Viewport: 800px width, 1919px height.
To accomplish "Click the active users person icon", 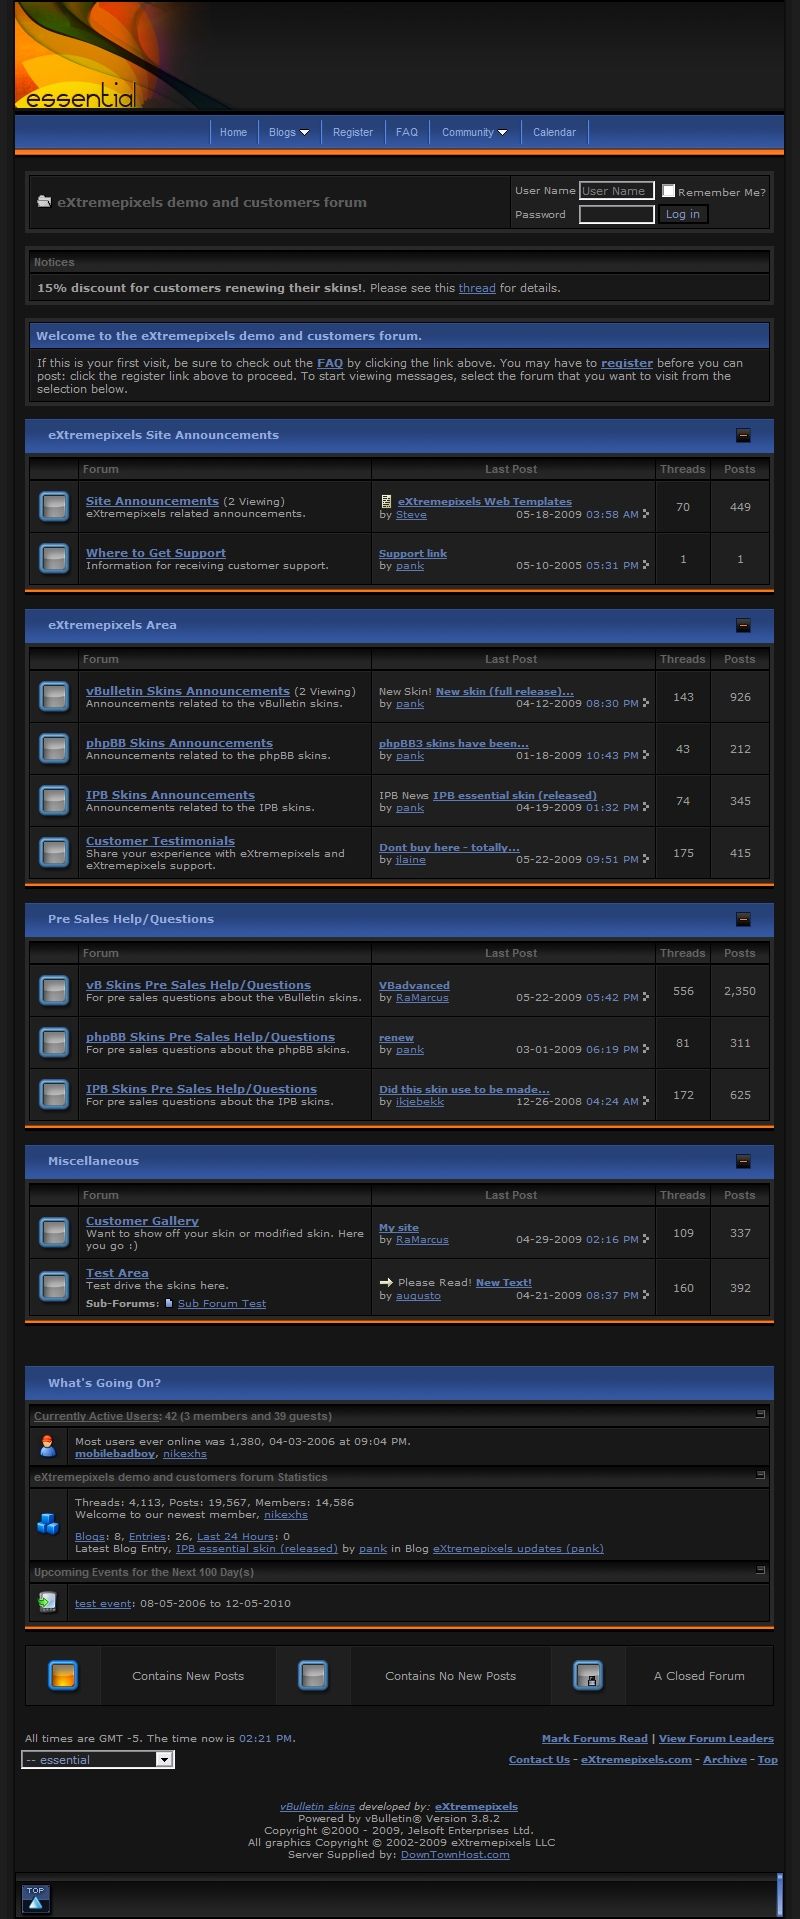I will pyautogui.click(x=47, y=1446).
